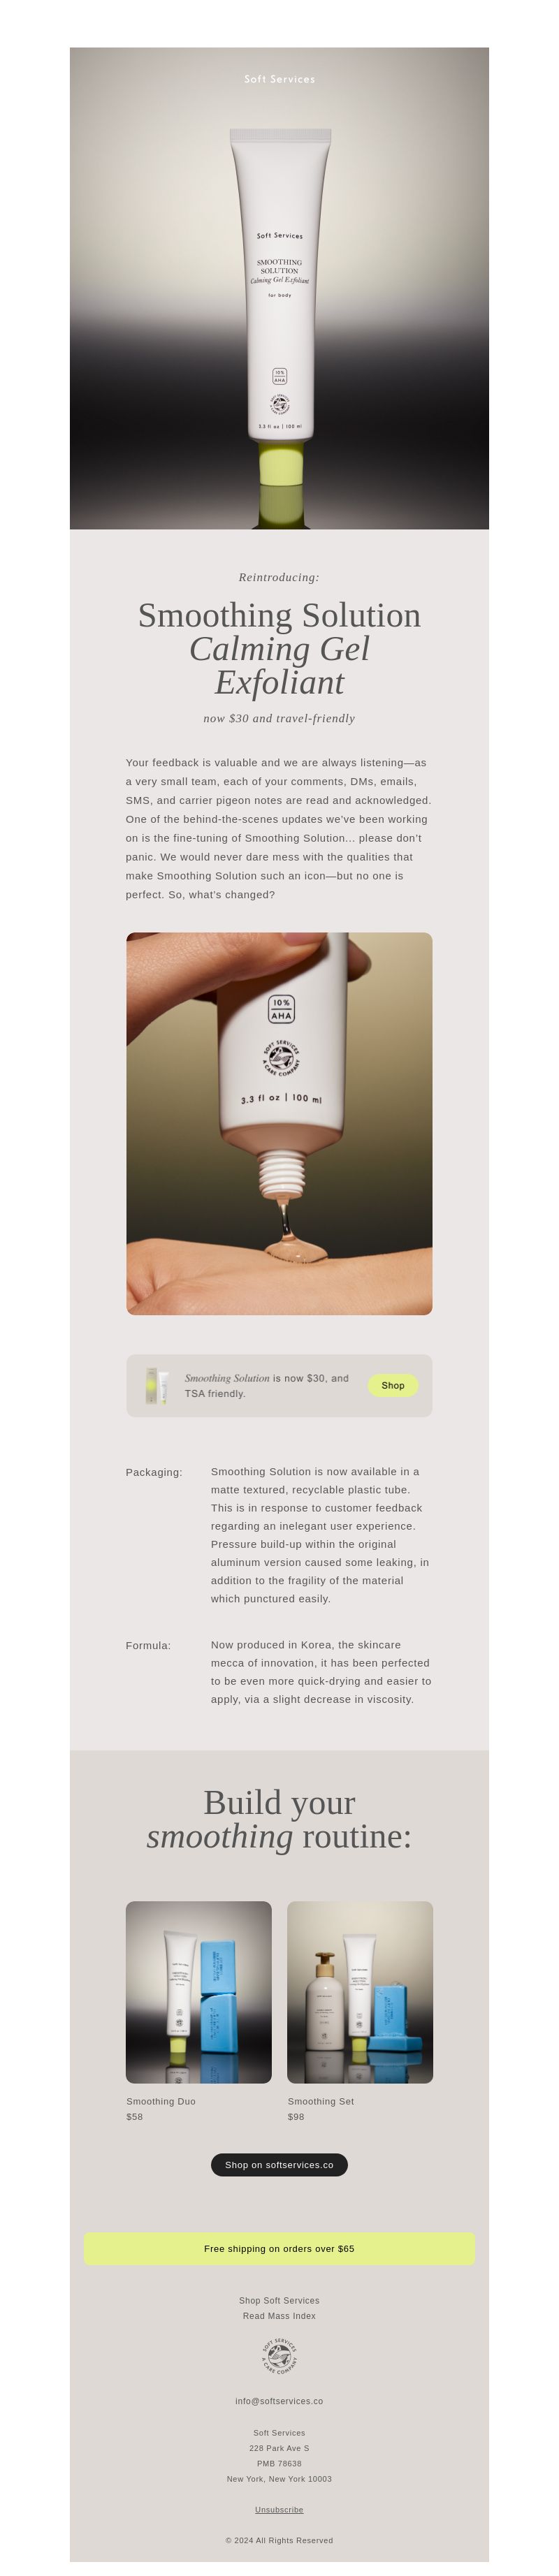559x2576 pixels.
Task: Click the Build your smoothing routine heading
Action: point(279,1819)
